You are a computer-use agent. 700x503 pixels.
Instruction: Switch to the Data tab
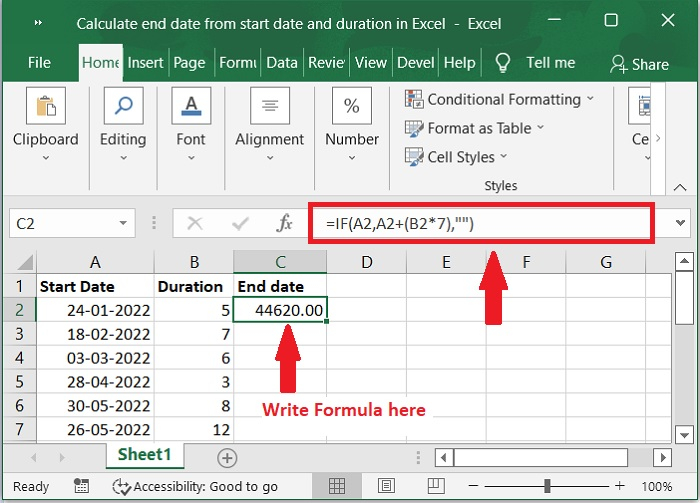(x=282, y=63)
